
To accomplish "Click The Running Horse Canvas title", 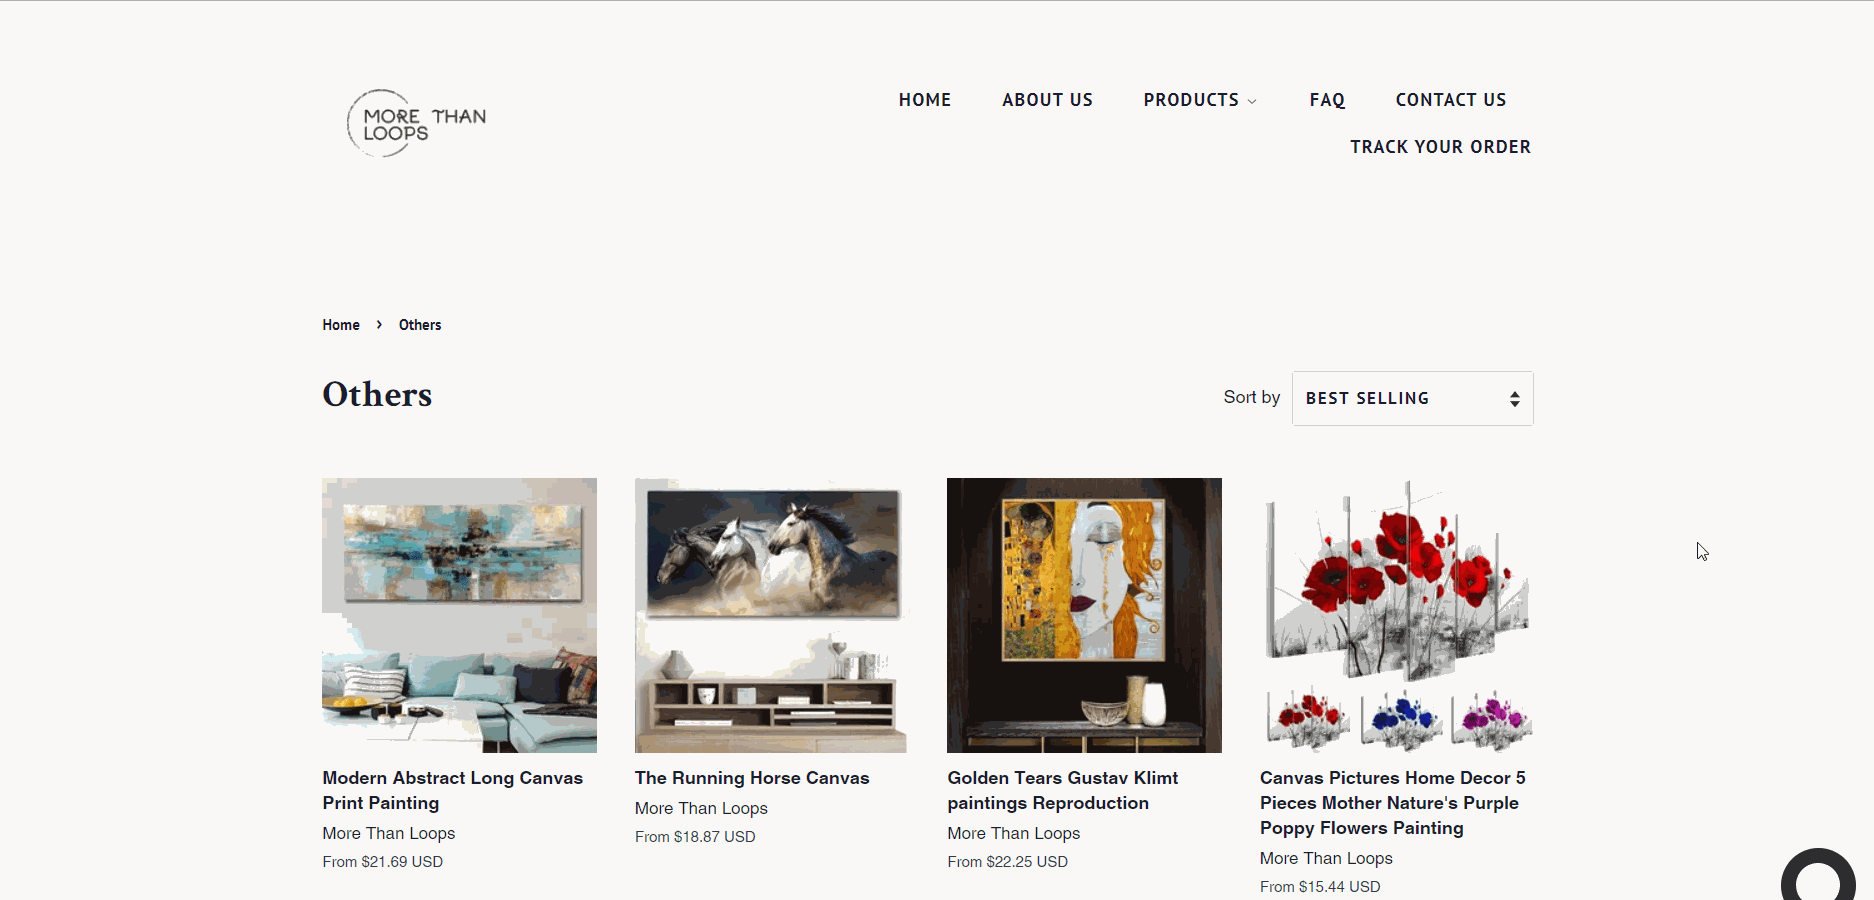I will [752, 778].
